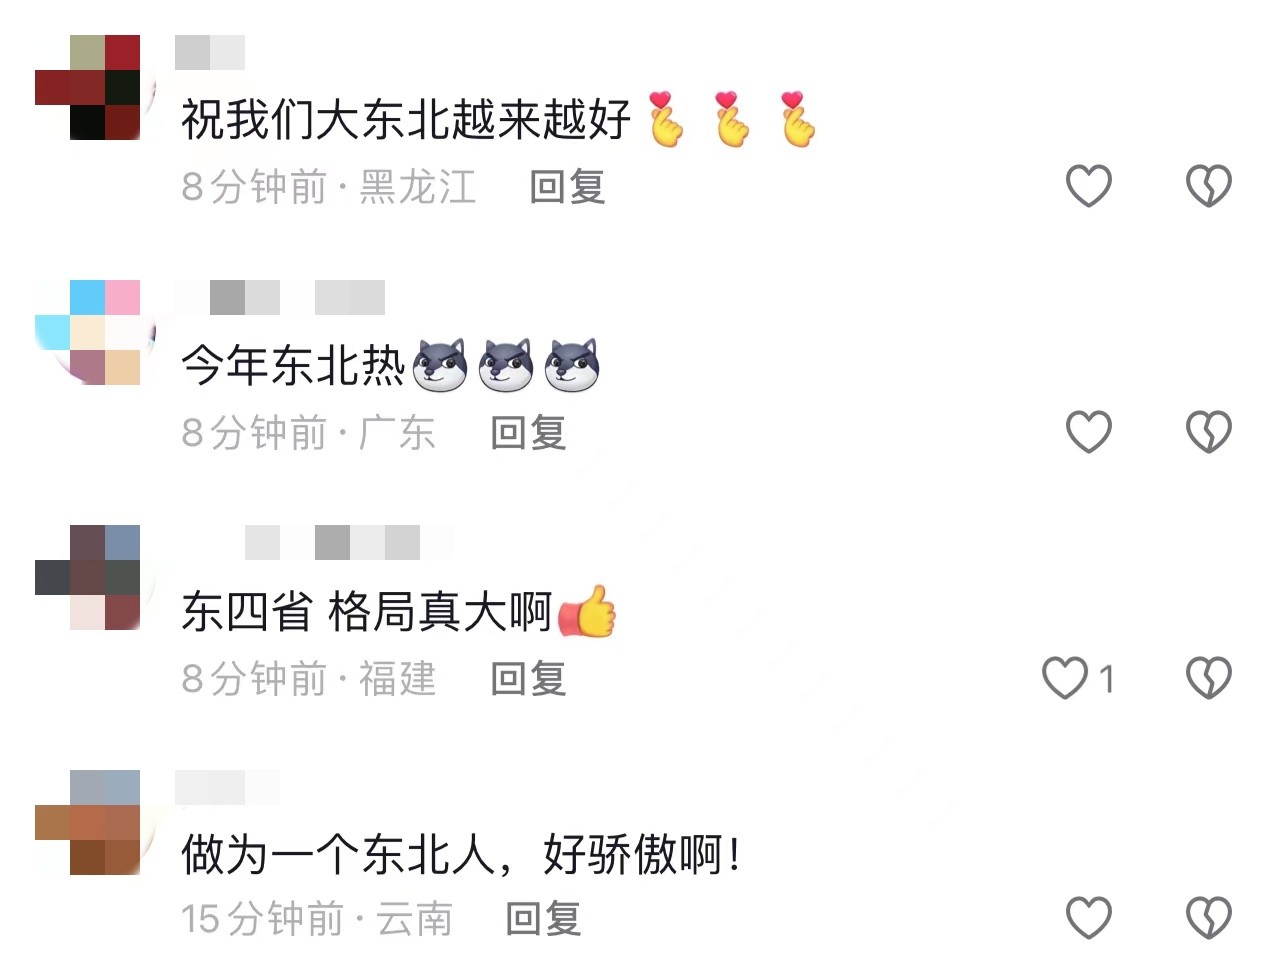1284x974 pixels.
Task: Like the 今年东北热 comment
Action: [1088, 432]
